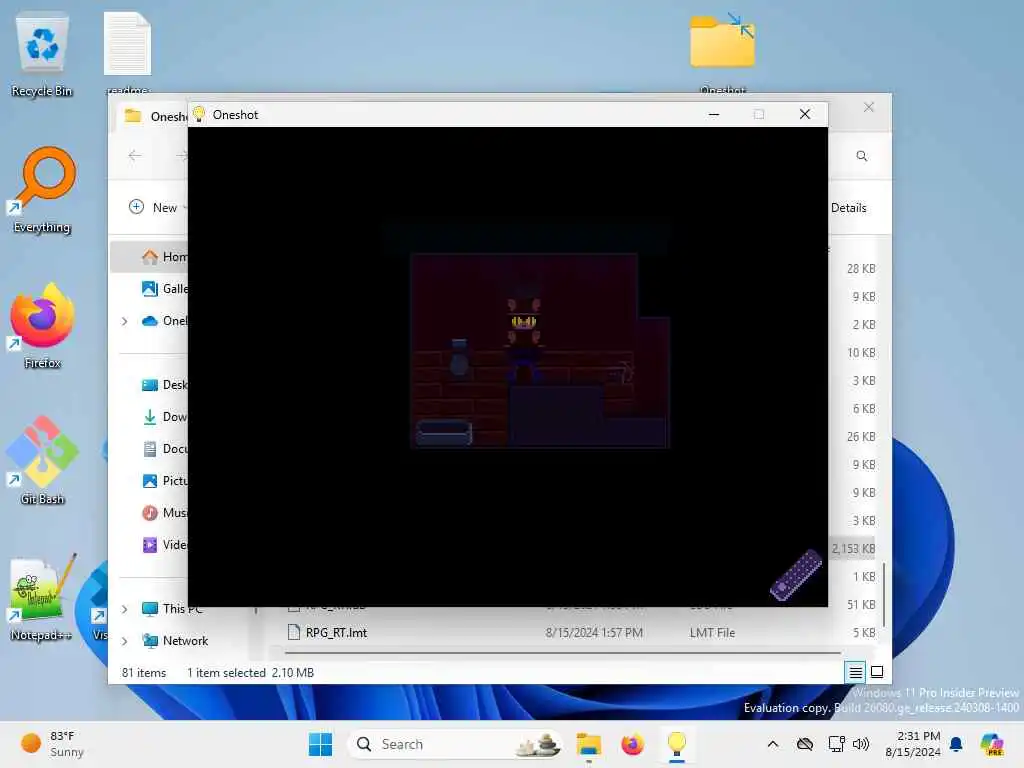
Task: Select Gallery in the Explorer sidebar
Action: click(163, 289)
